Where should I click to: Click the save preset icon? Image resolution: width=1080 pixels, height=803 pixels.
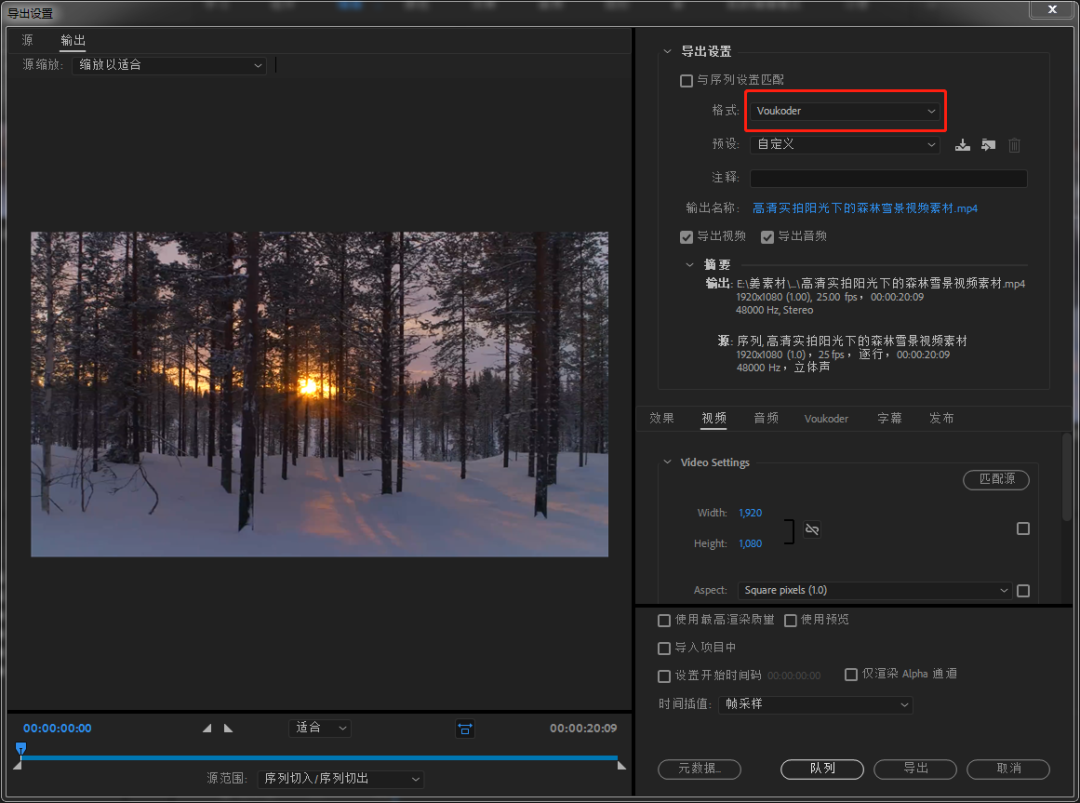(x=962, y=145)
